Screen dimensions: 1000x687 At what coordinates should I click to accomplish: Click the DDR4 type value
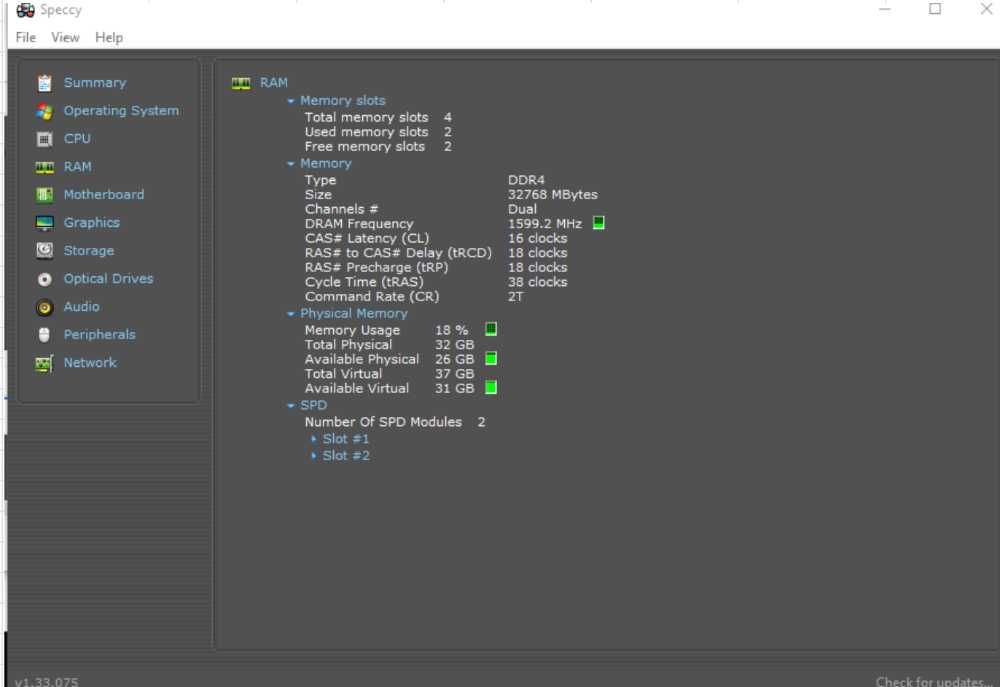(x=526, y=180)
